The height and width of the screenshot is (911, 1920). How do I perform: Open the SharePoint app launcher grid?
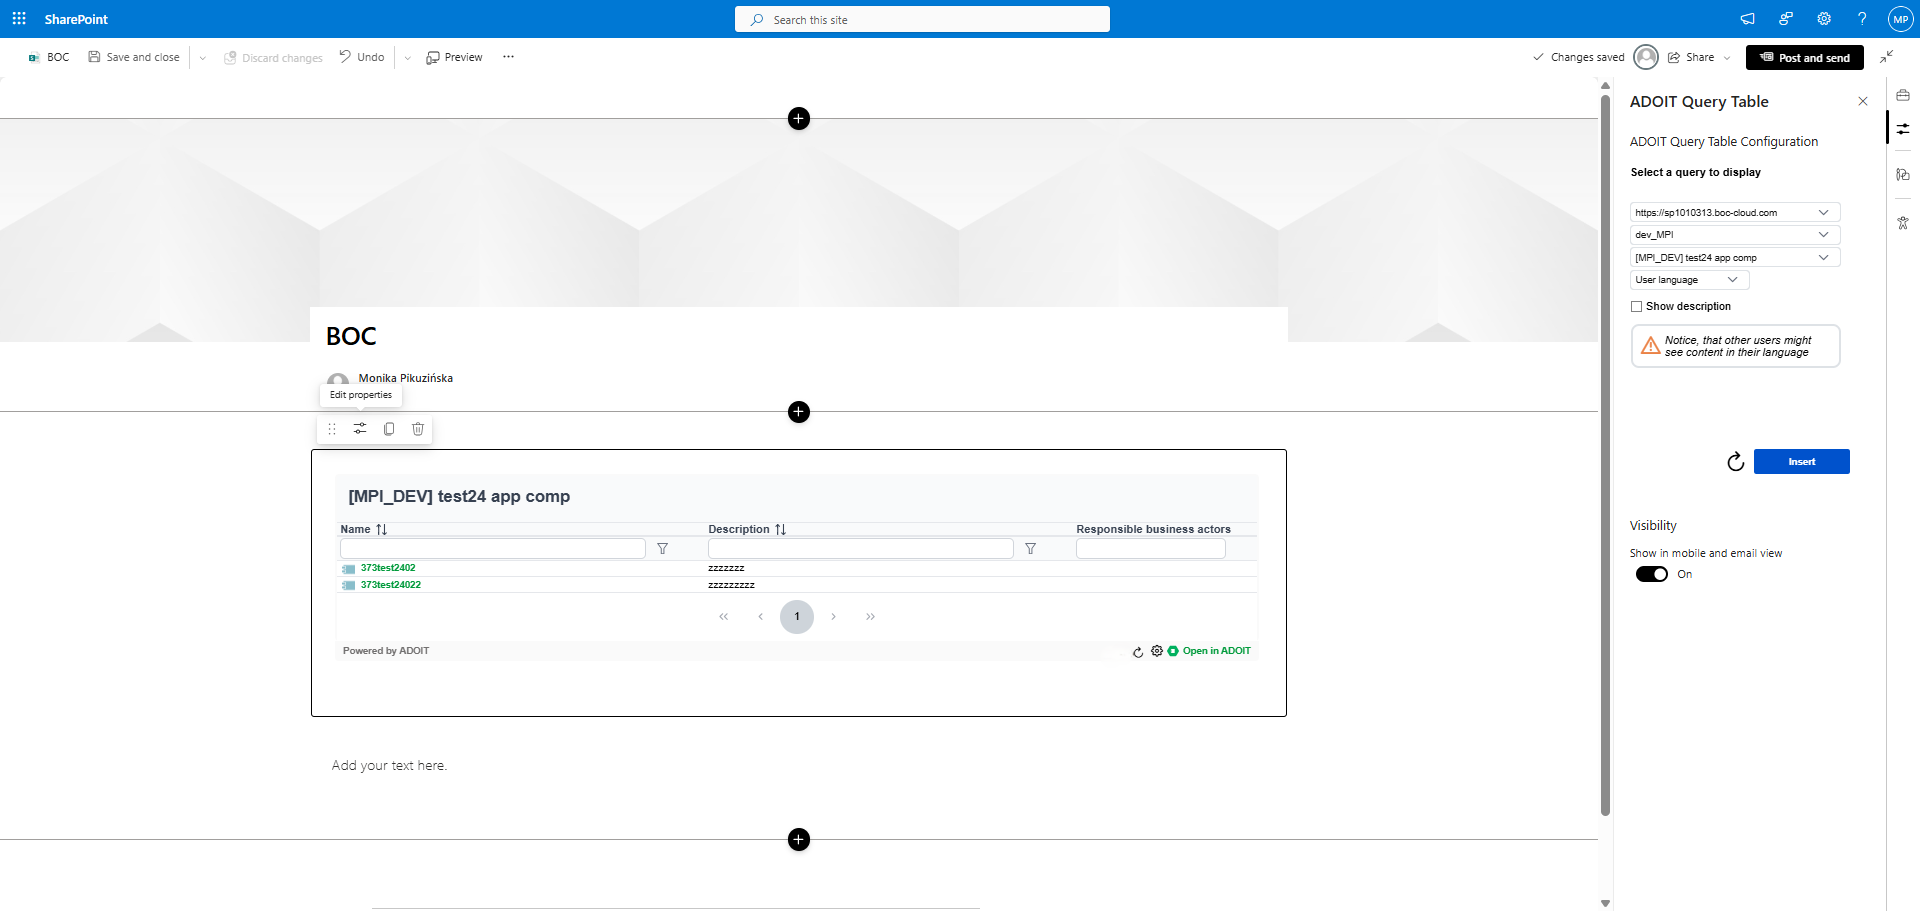point(19,19)
